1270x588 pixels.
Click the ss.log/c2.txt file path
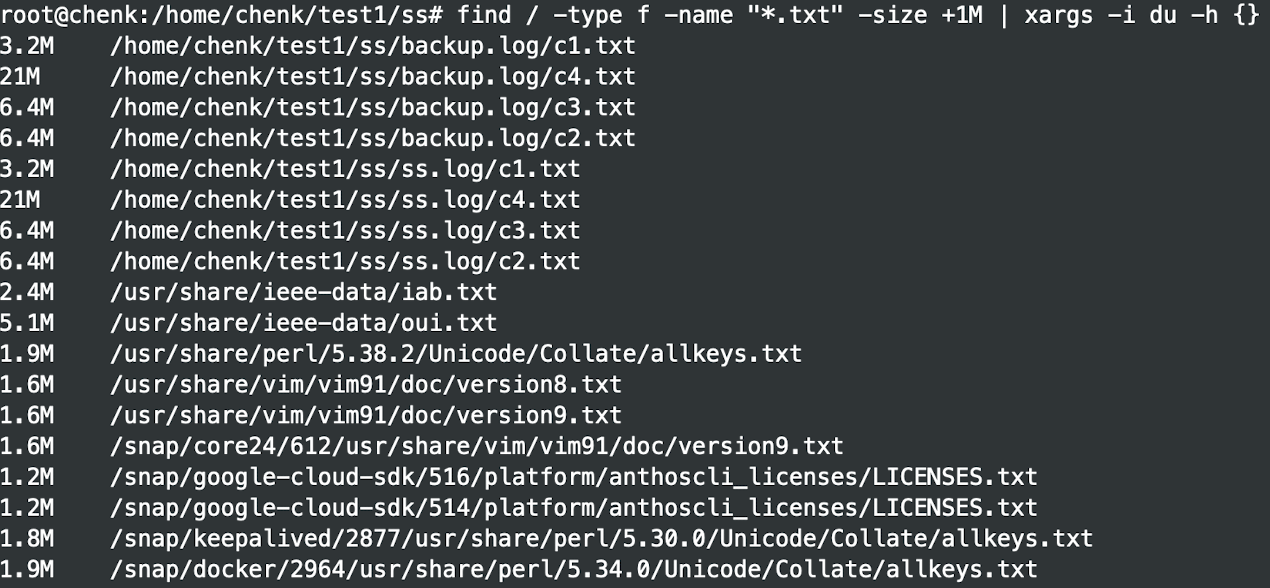click(345, 262)
